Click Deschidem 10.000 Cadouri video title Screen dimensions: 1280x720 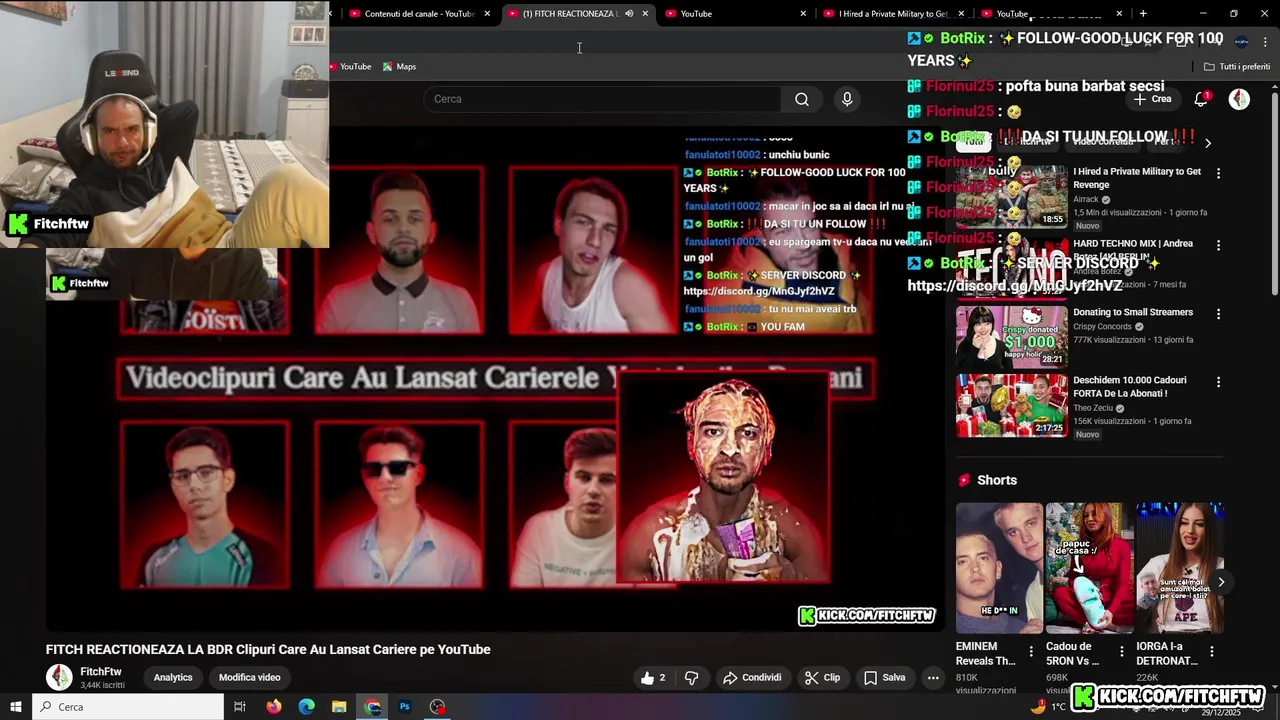1130,387
